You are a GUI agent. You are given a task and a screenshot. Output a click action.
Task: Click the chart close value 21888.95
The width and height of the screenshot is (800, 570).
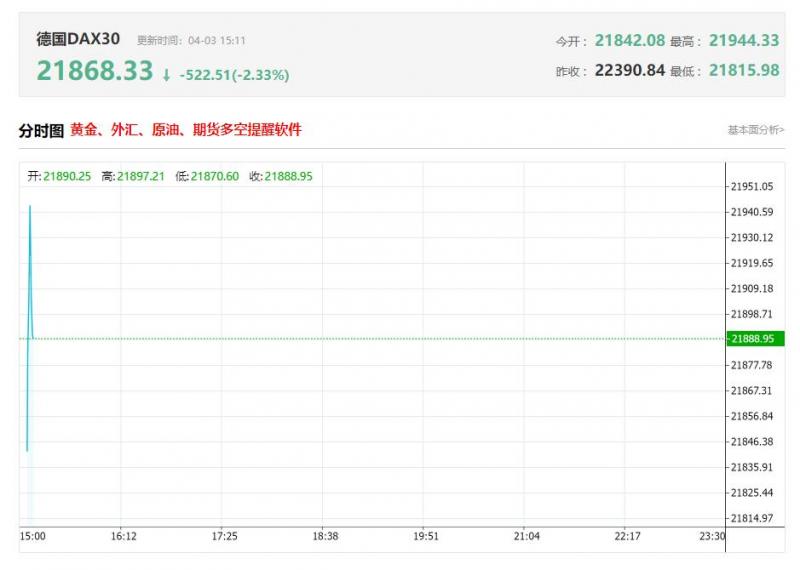click(x=288, y=177)
